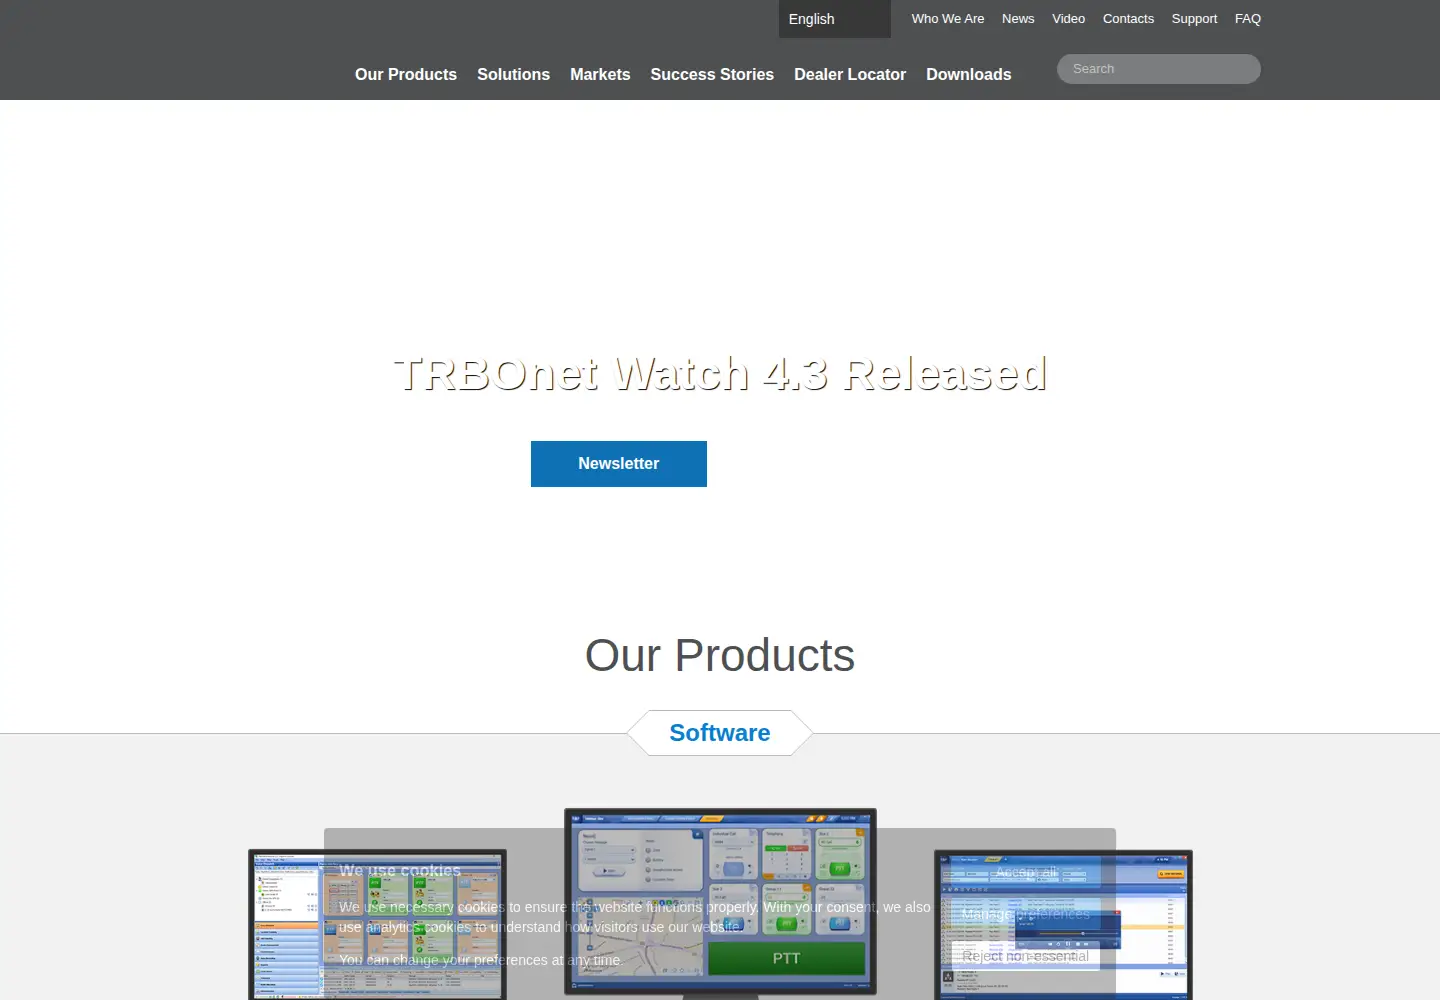Open the Who We Are page

pos(948,19)
